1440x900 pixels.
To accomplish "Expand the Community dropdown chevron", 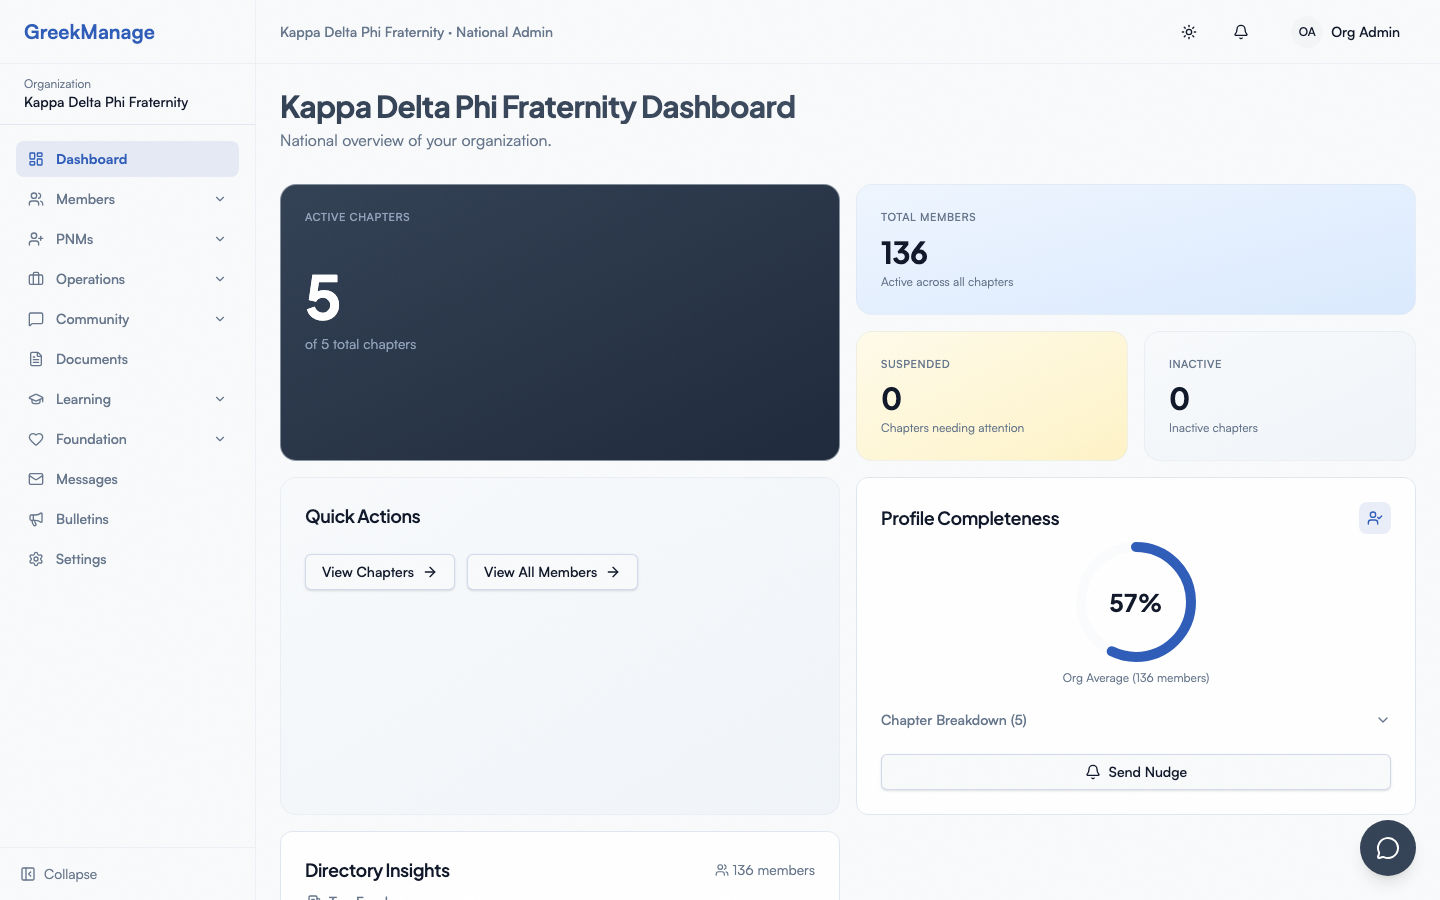I will pos(219,319).
